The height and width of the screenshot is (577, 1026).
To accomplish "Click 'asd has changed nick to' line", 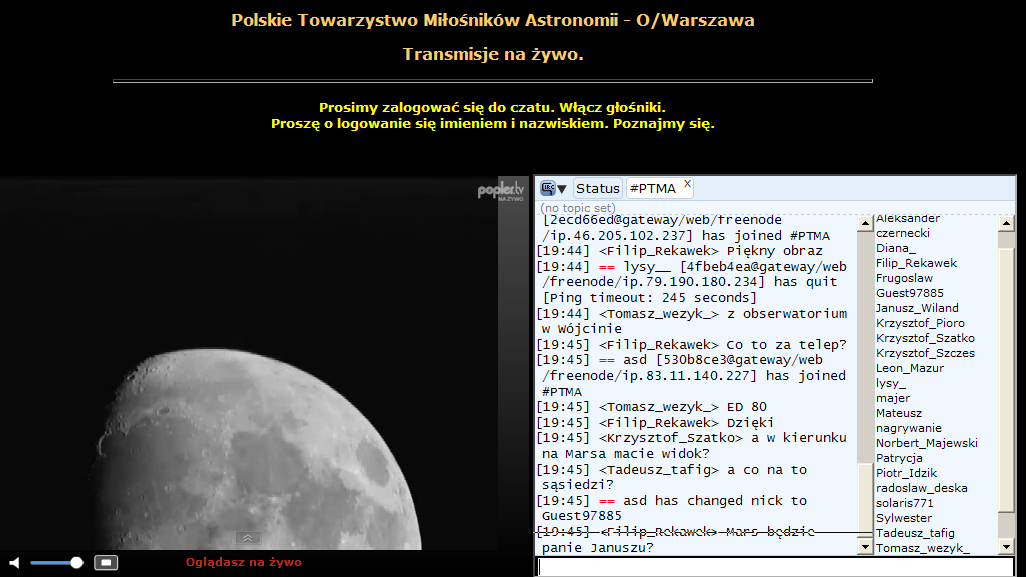I will 715,501.
